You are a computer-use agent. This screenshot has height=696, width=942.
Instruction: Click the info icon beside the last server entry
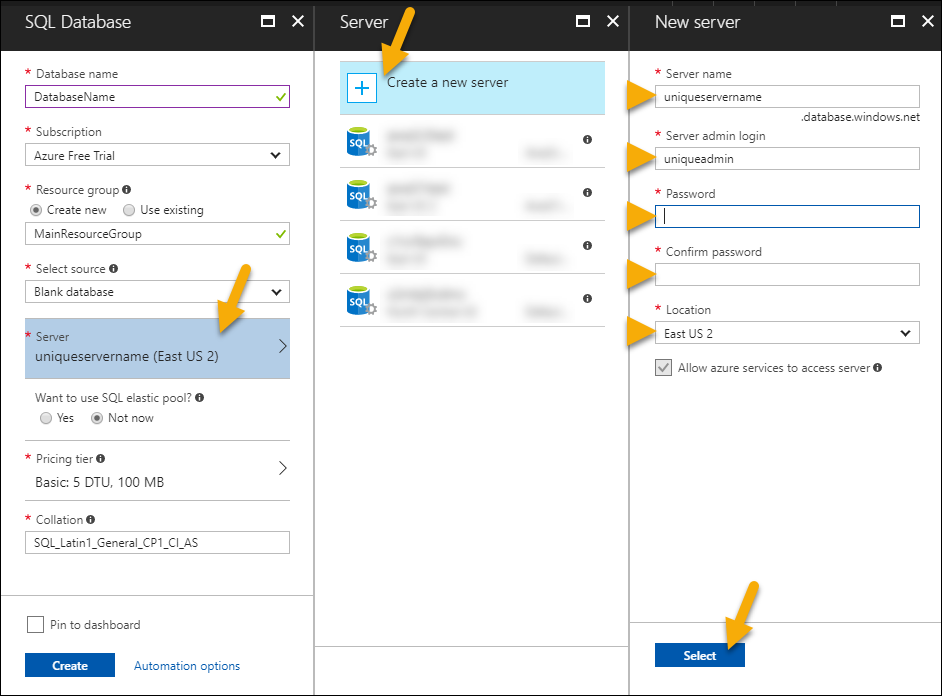(587, 299)
